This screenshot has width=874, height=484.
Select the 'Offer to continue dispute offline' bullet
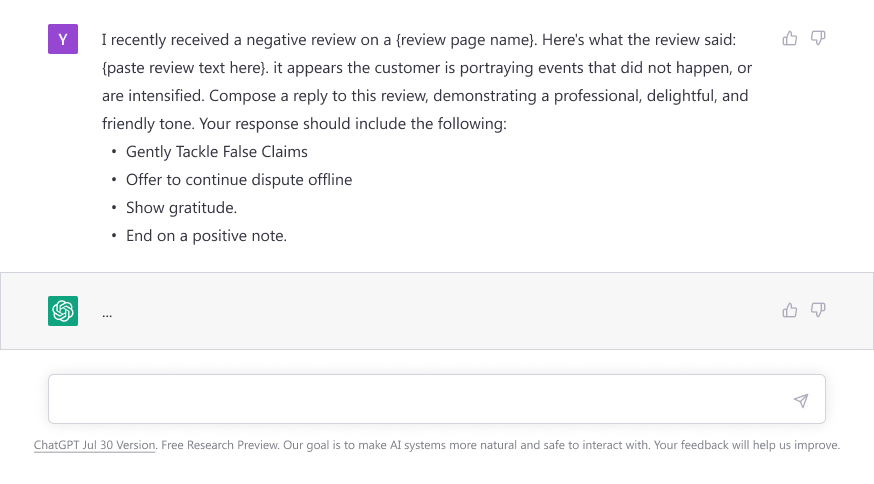(239, 180)
